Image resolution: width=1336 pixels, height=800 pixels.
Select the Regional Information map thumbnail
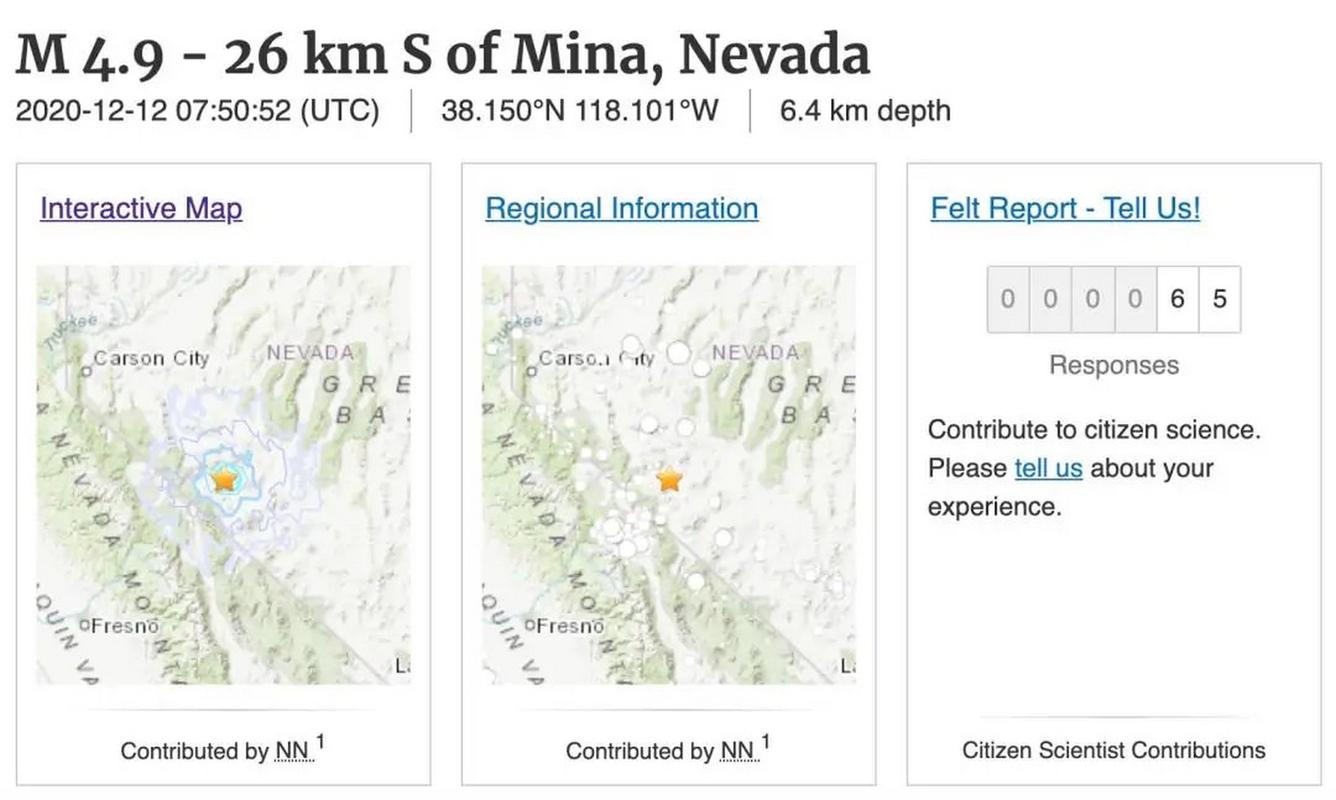(x=669, y=475)
